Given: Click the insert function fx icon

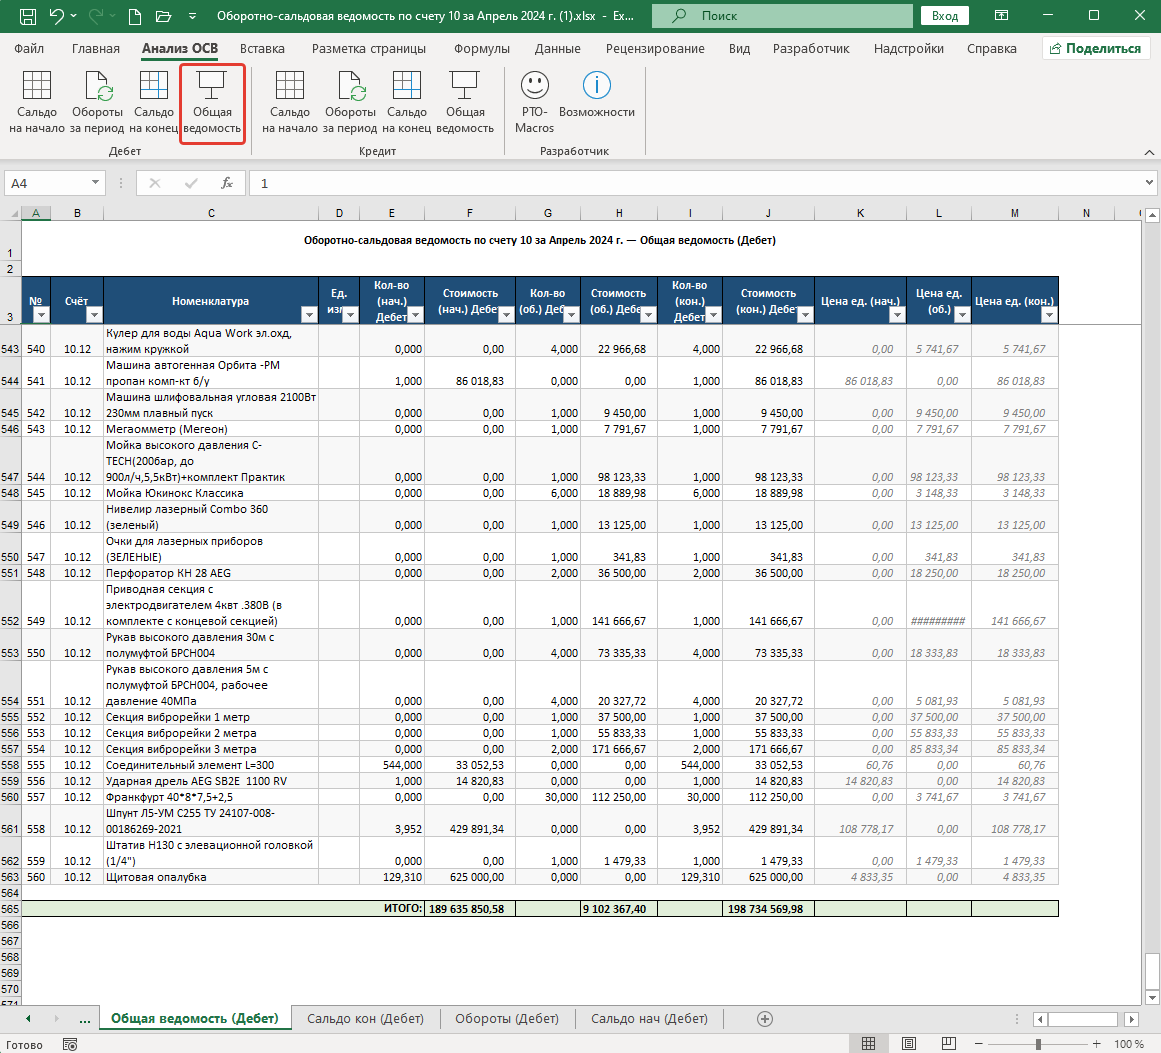Looking at the screenshot, I should tap(227, 183).
